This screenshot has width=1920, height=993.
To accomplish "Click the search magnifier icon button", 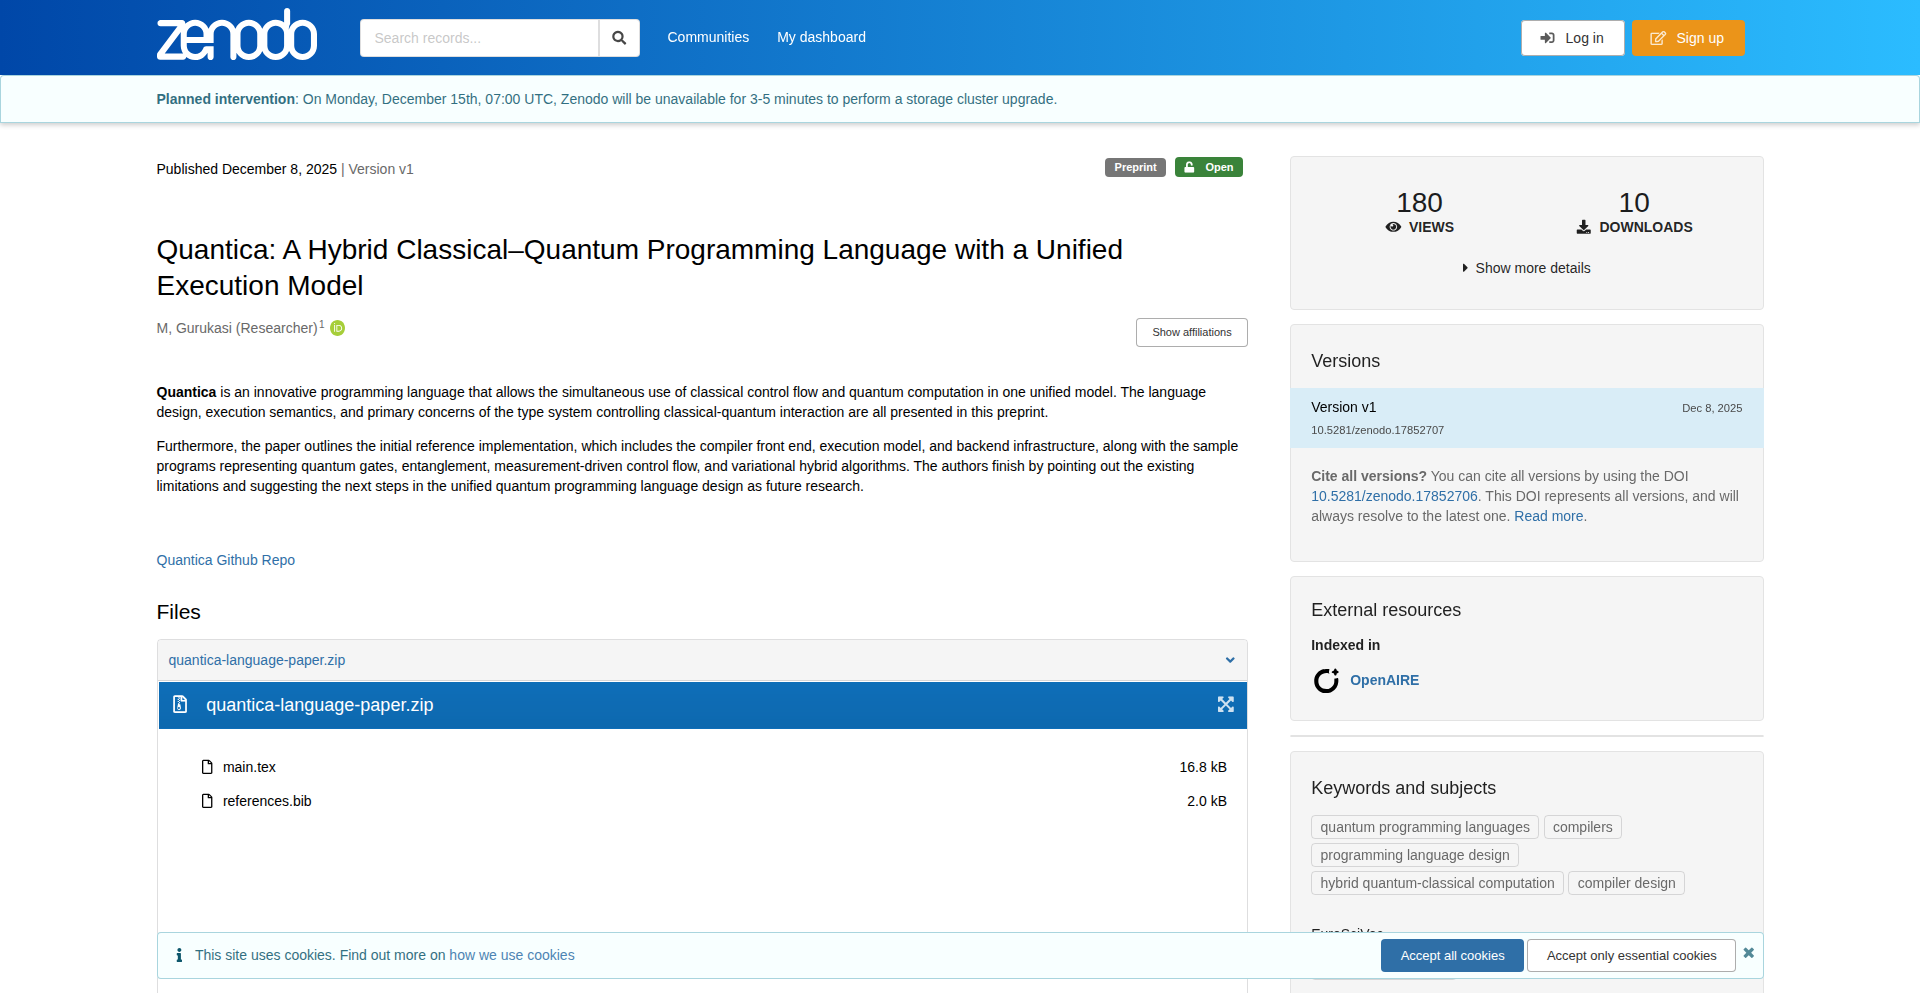I will pyautogui.click(x=619, y=38).
